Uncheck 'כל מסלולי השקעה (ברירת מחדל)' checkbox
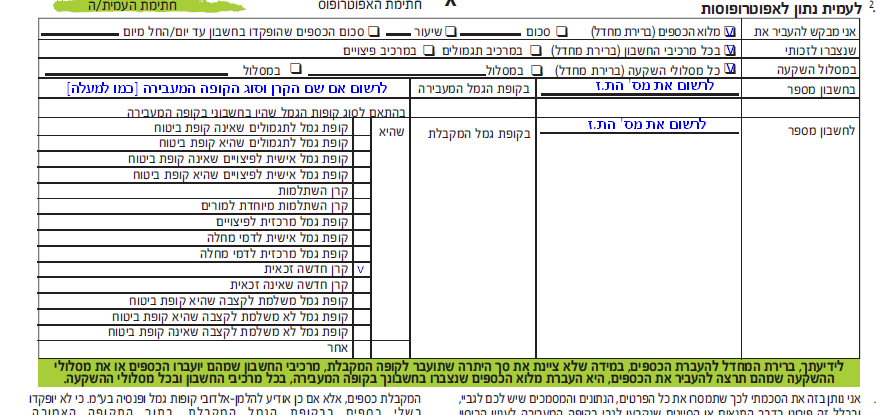The width and height of the screenshot is (876, 415). click(x=730, y=68)
